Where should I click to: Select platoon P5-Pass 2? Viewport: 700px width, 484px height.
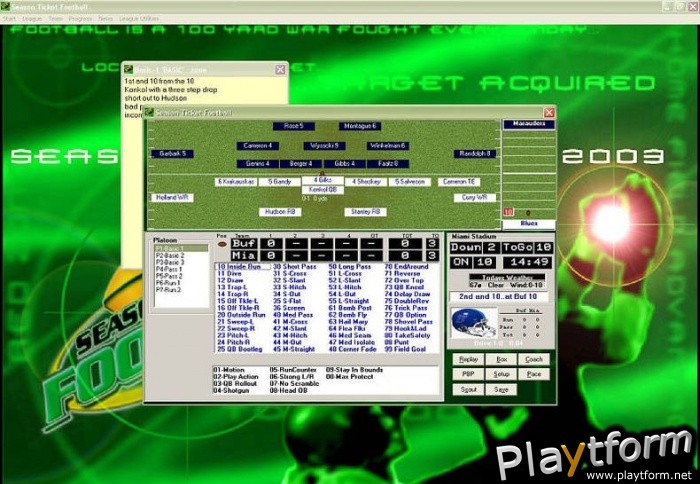point(181,276)
